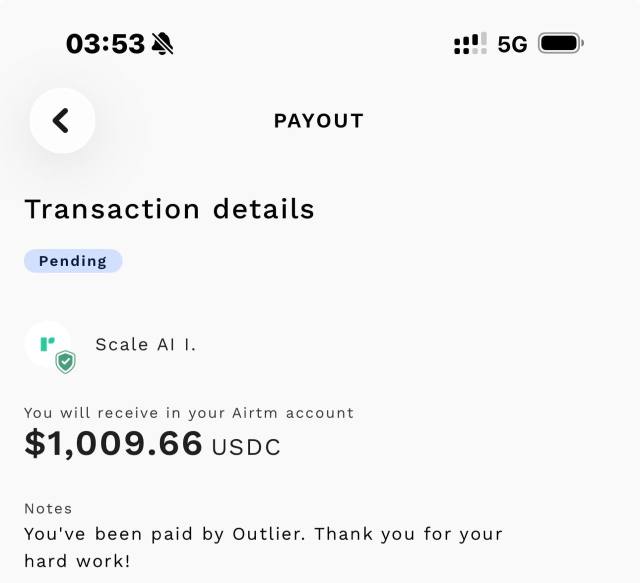Screen dimensions: 640x583
Task: Tap the Pending status badge
Action: pyautogui.click(x=73, y=261)
